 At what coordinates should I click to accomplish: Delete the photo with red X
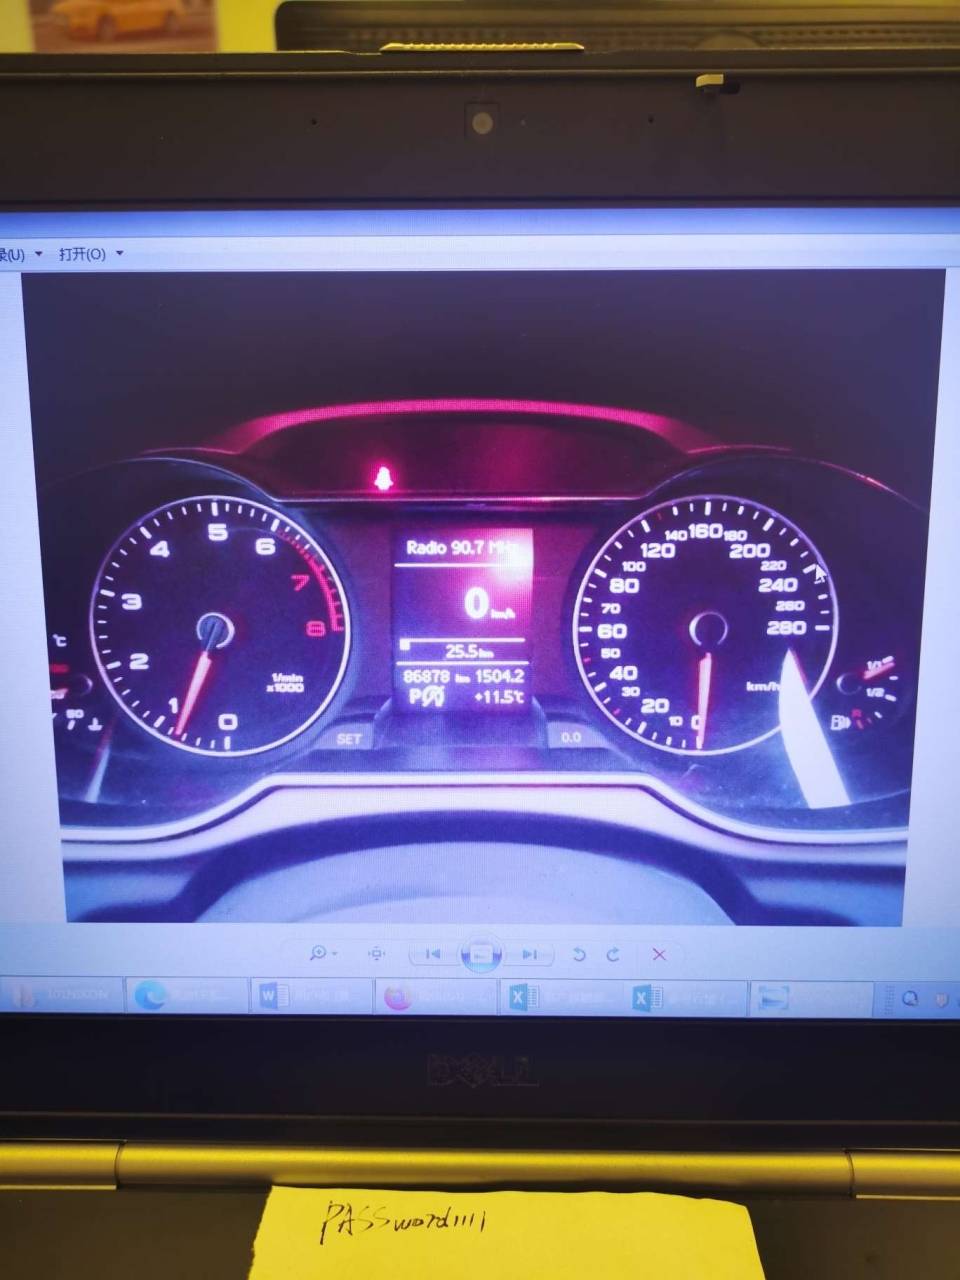tap(659, 954)
